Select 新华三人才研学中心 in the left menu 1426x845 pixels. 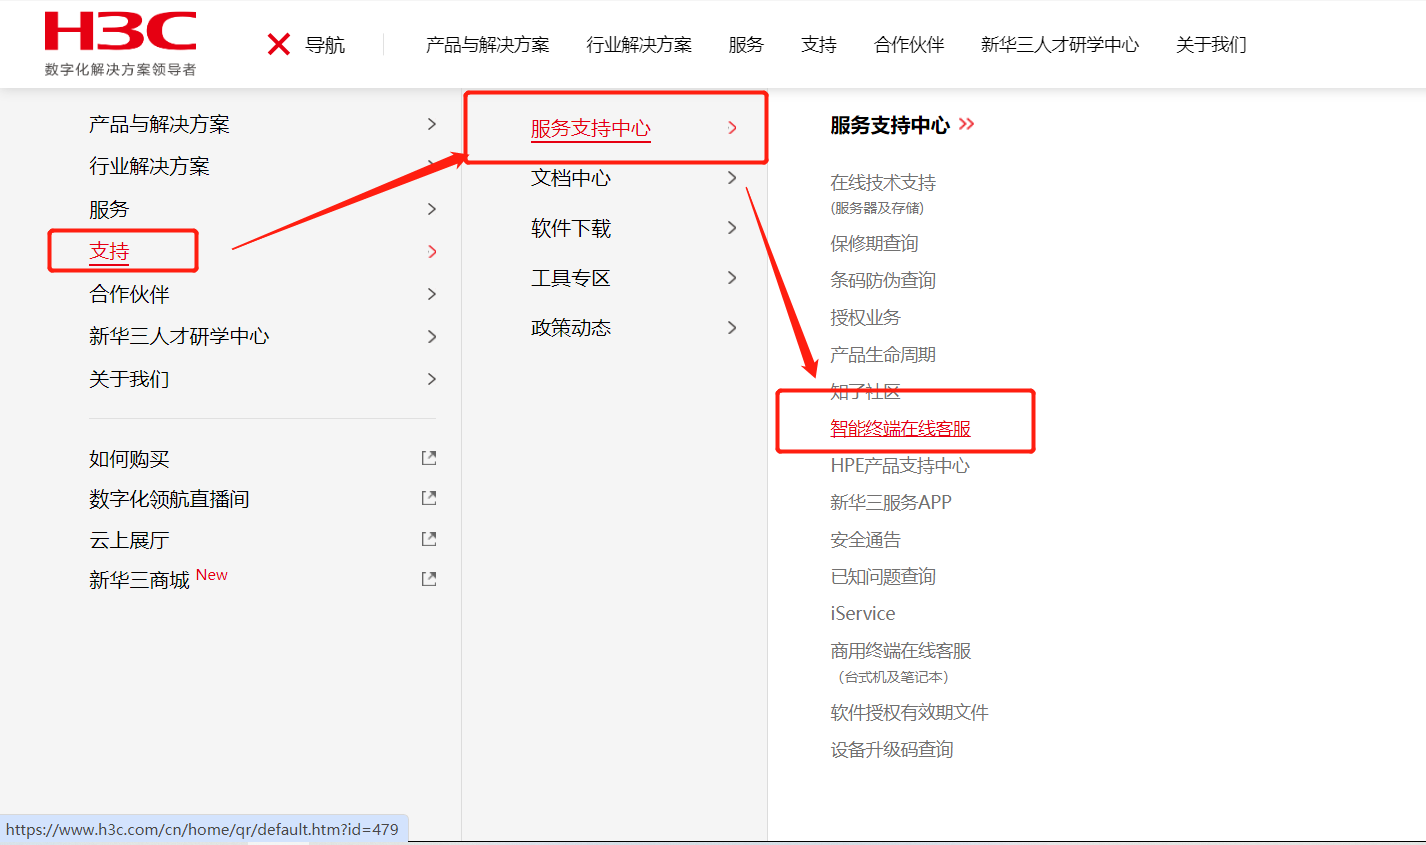click(x=179, y=336)
